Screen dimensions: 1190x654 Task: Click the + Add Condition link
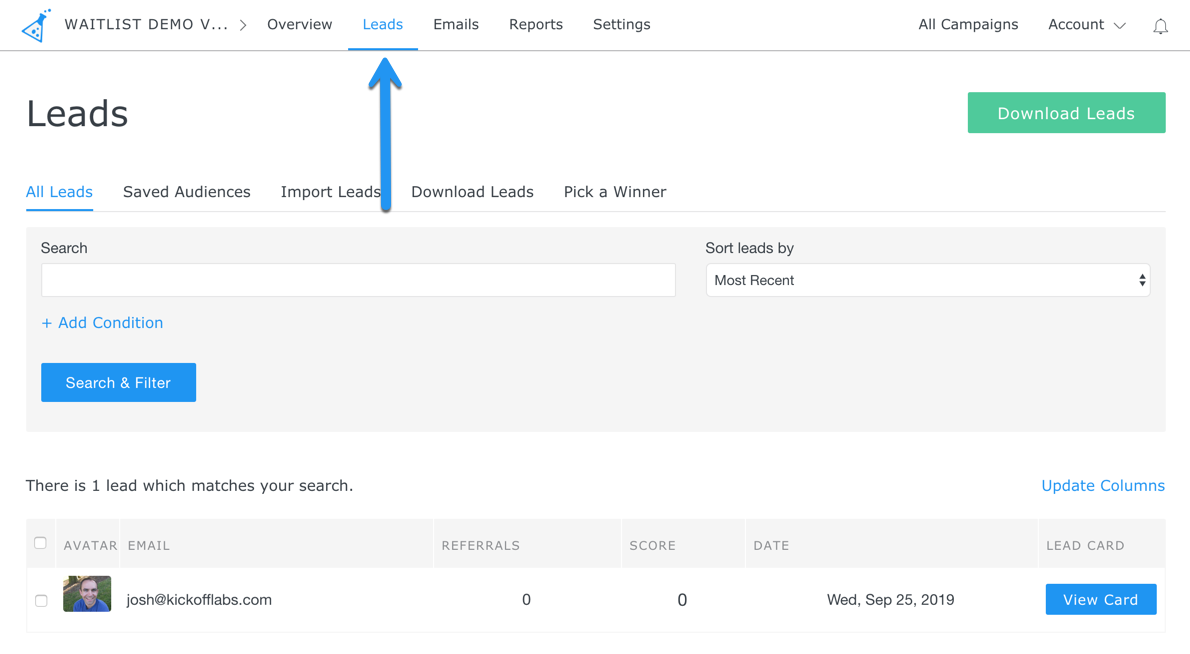pos(102,323)
